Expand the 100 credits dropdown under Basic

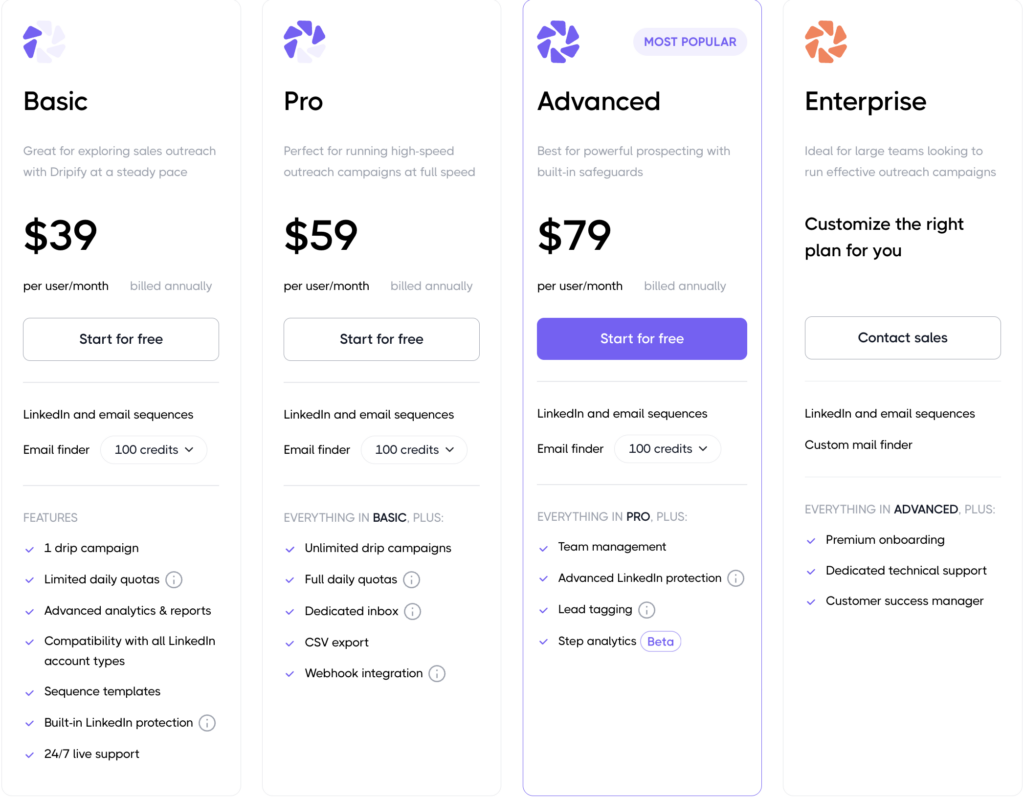click(x=153, y=449)
